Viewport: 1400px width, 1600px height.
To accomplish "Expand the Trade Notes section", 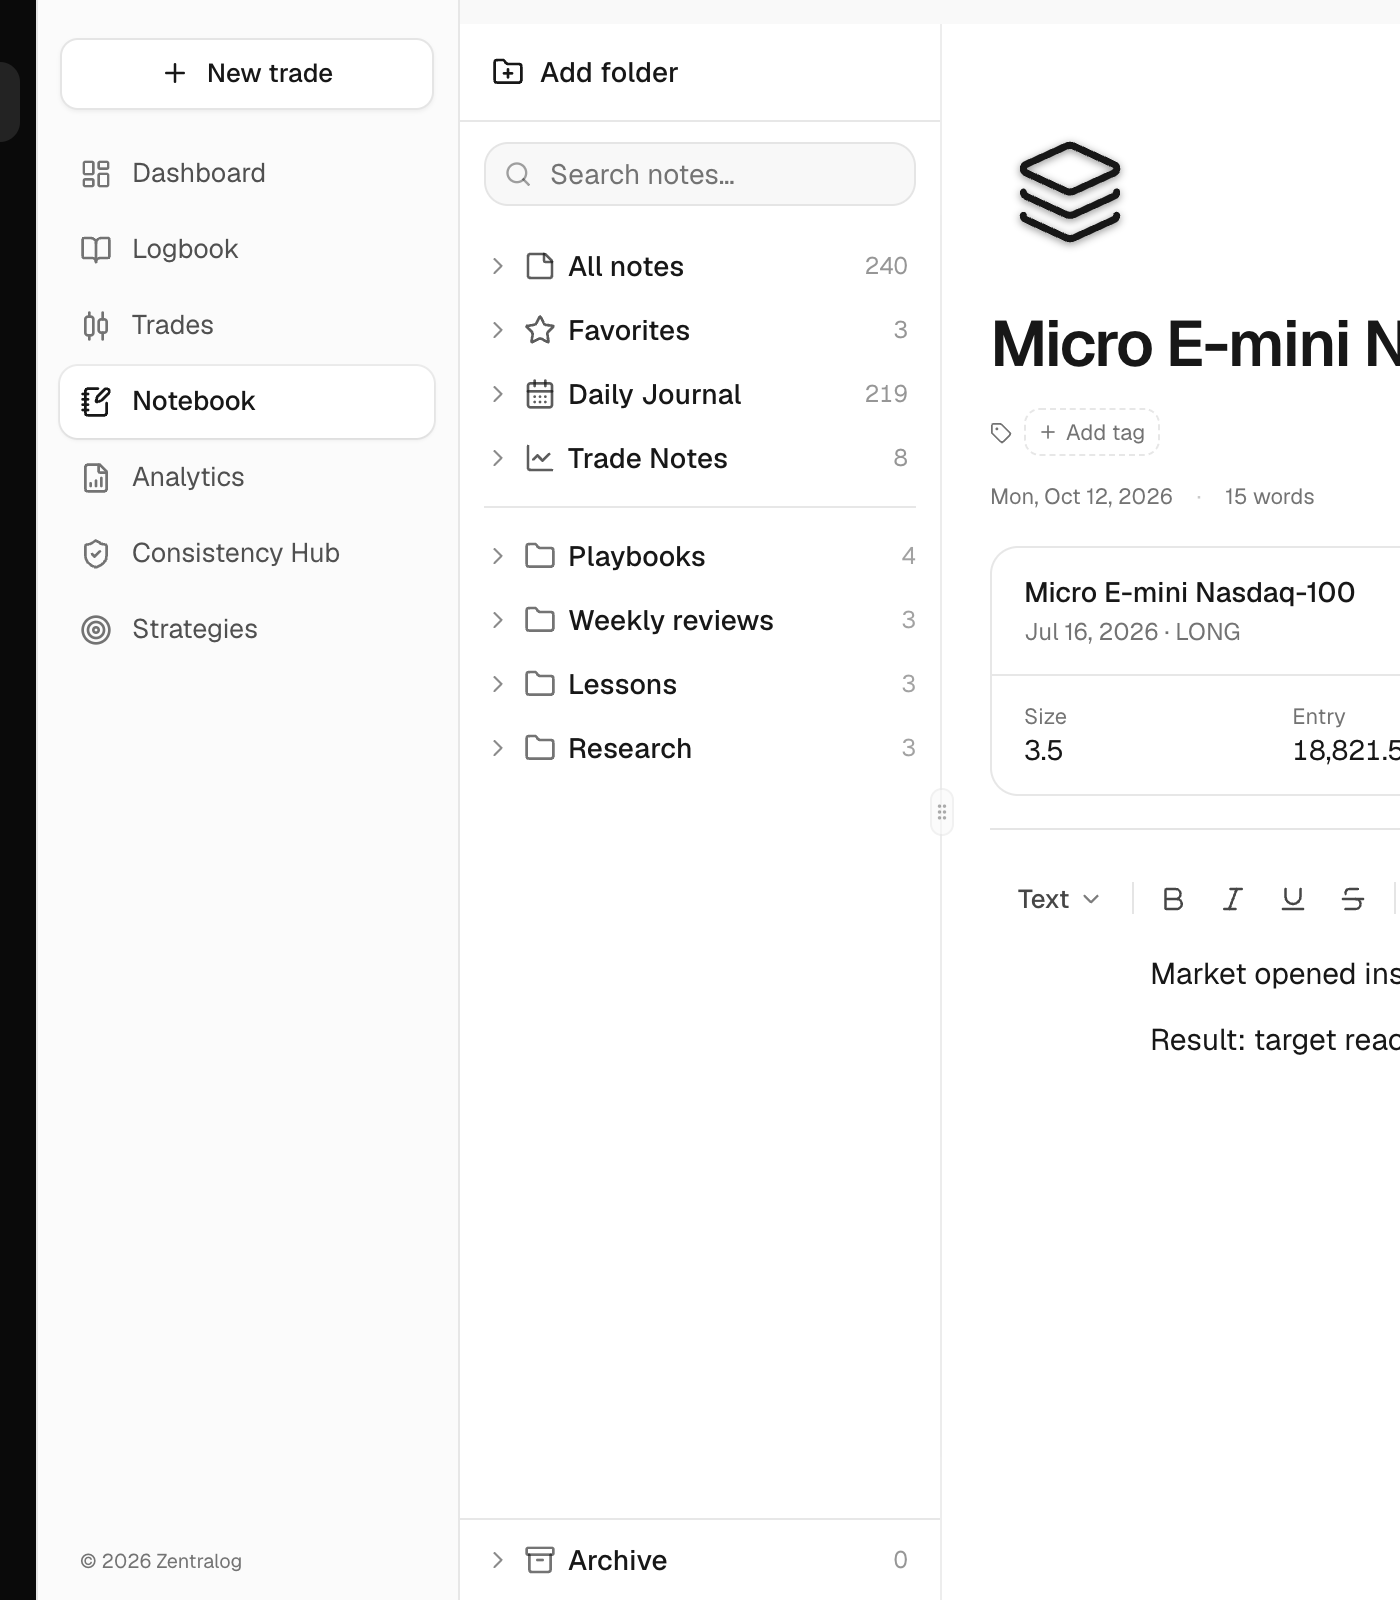I will click(x=498, y=458).
